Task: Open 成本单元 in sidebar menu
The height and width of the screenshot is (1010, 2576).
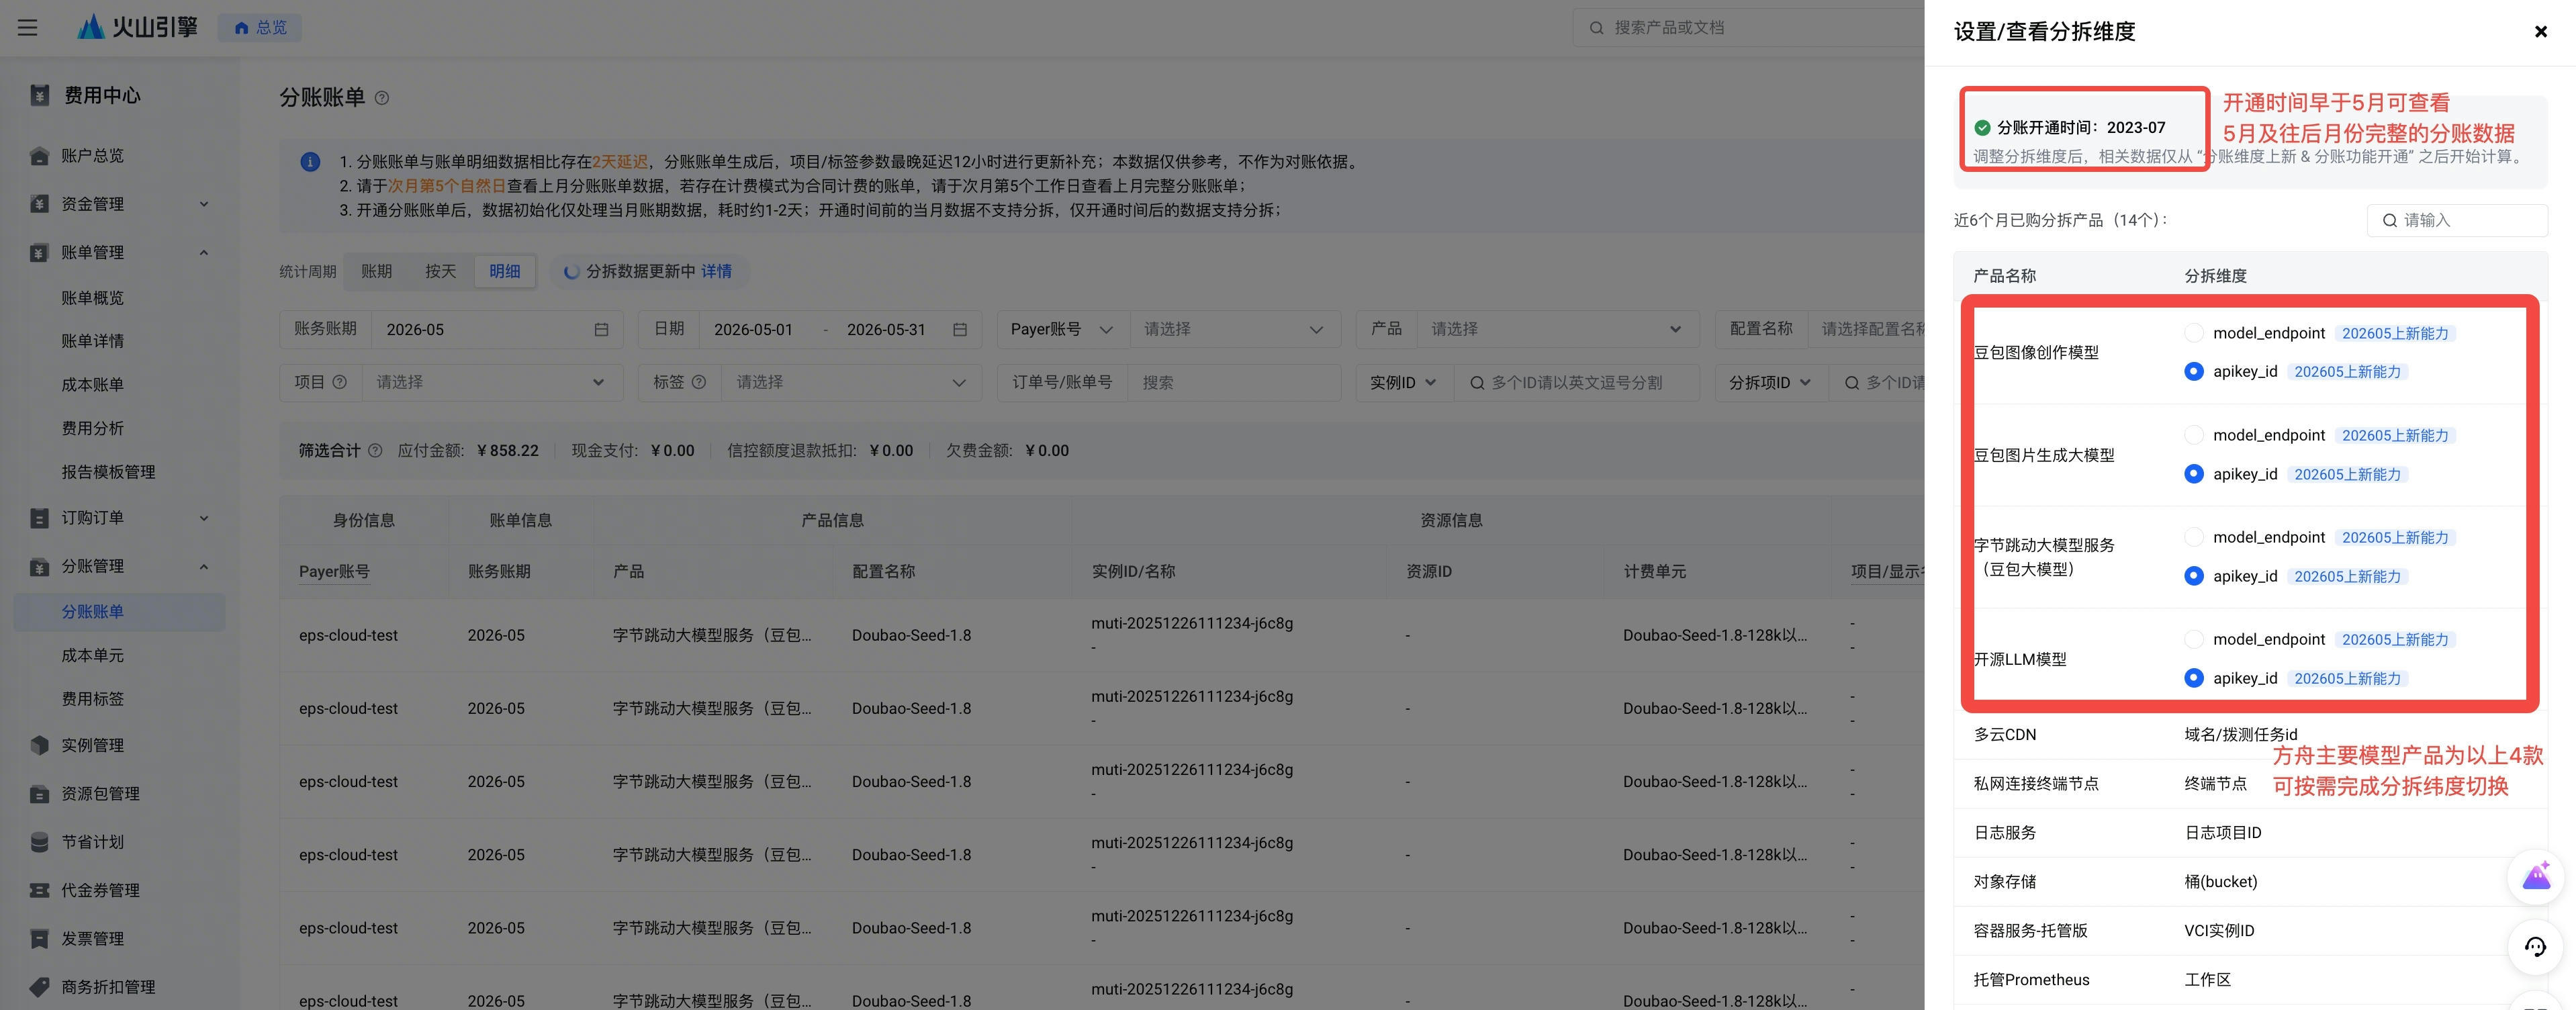Action: [93, 655]
